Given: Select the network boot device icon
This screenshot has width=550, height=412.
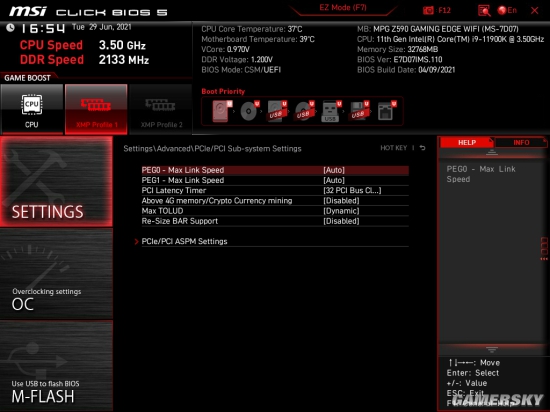Looking at the screenshot, I should point(386,111).
